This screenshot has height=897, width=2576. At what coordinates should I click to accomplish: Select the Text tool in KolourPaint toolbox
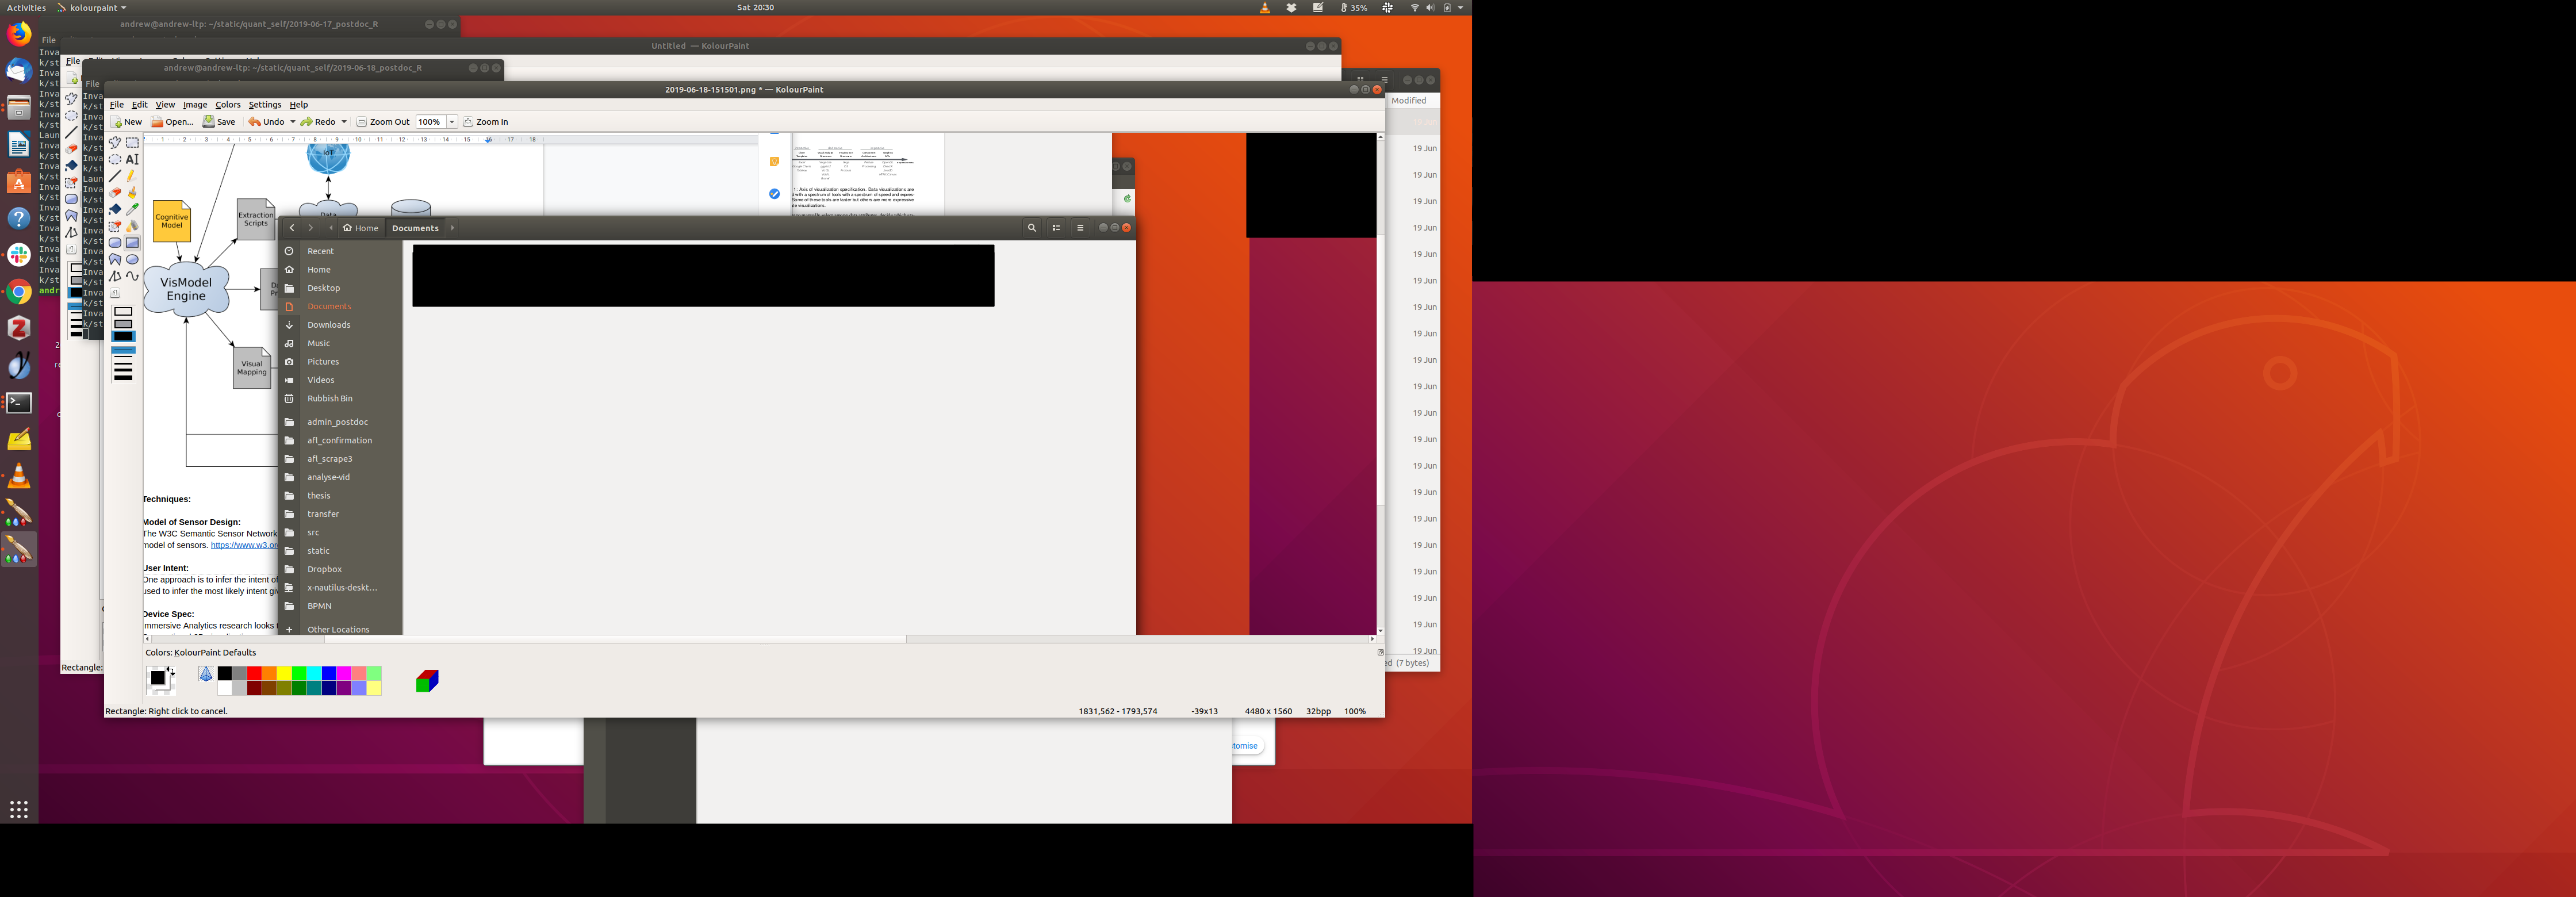pyautogui.click(x=132, y=159)
